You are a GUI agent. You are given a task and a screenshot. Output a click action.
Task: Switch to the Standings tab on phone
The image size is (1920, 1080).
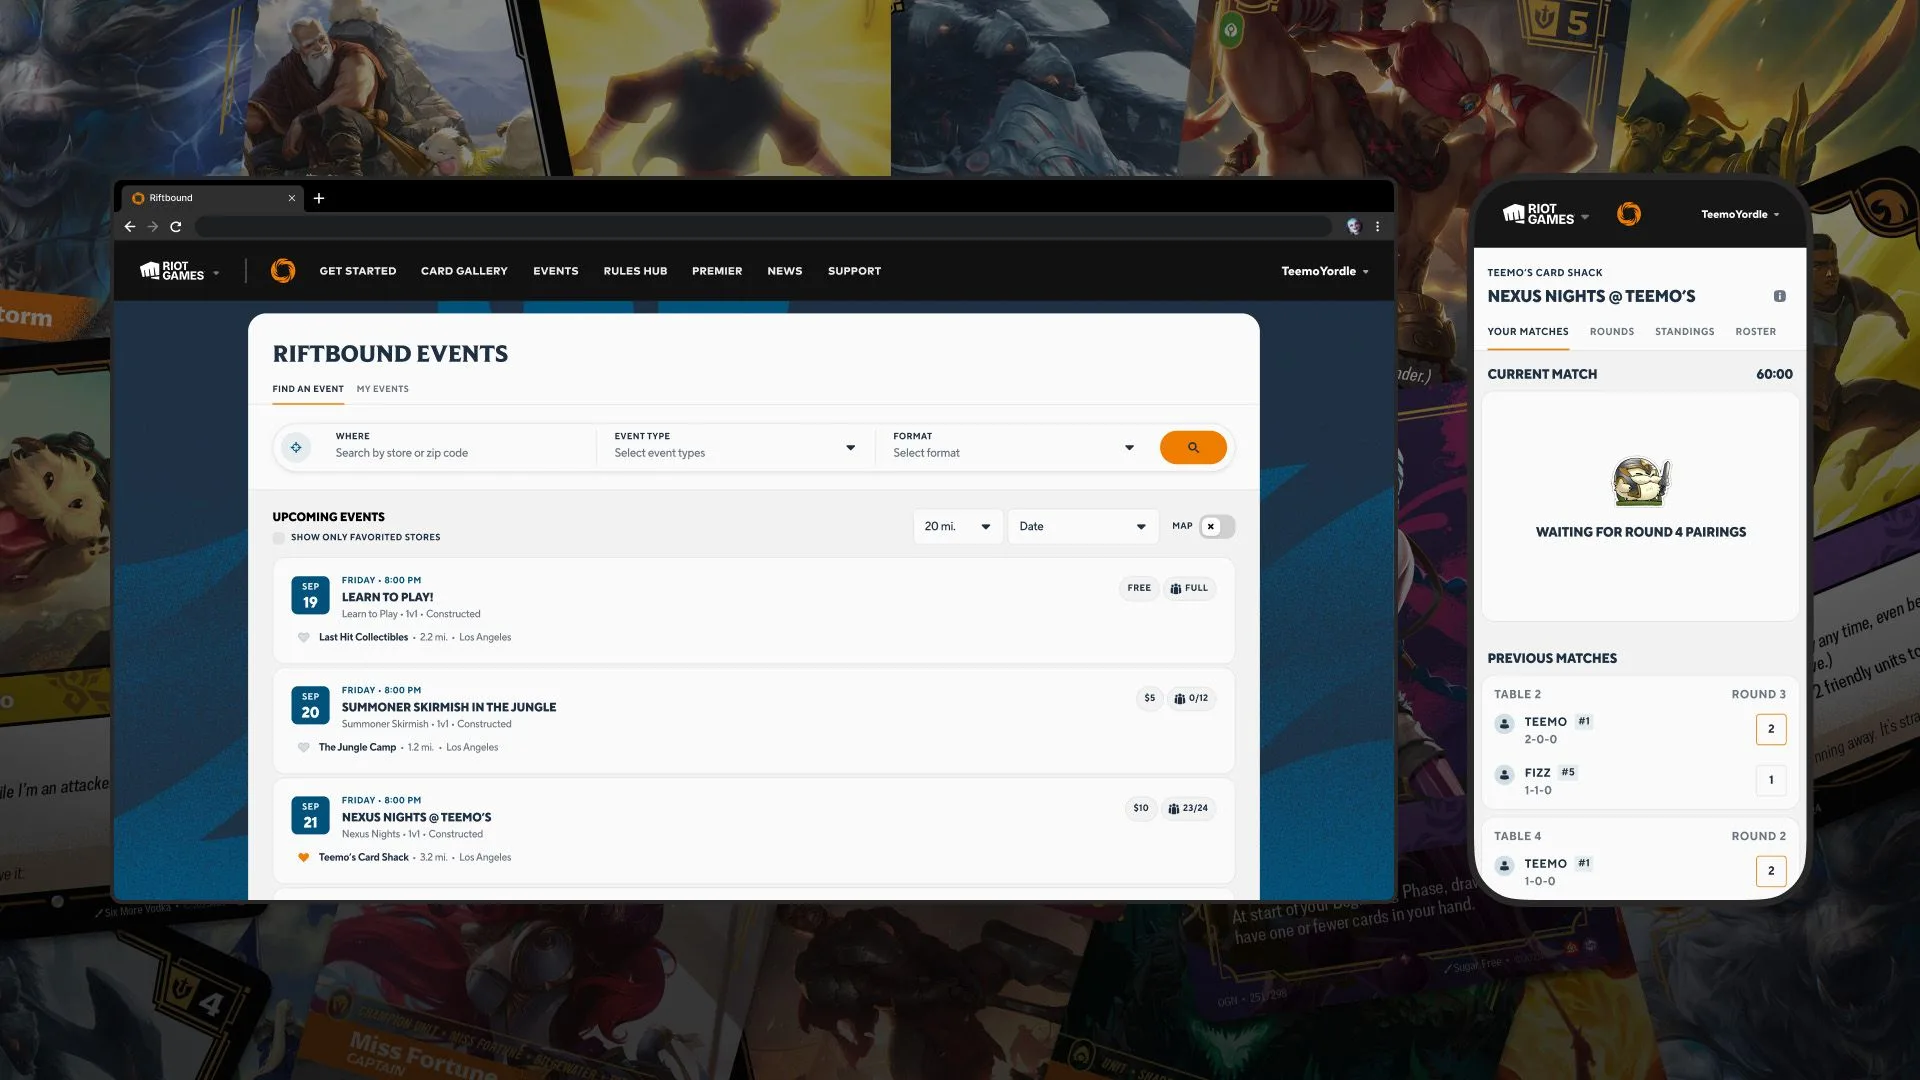click(1684, 332)
